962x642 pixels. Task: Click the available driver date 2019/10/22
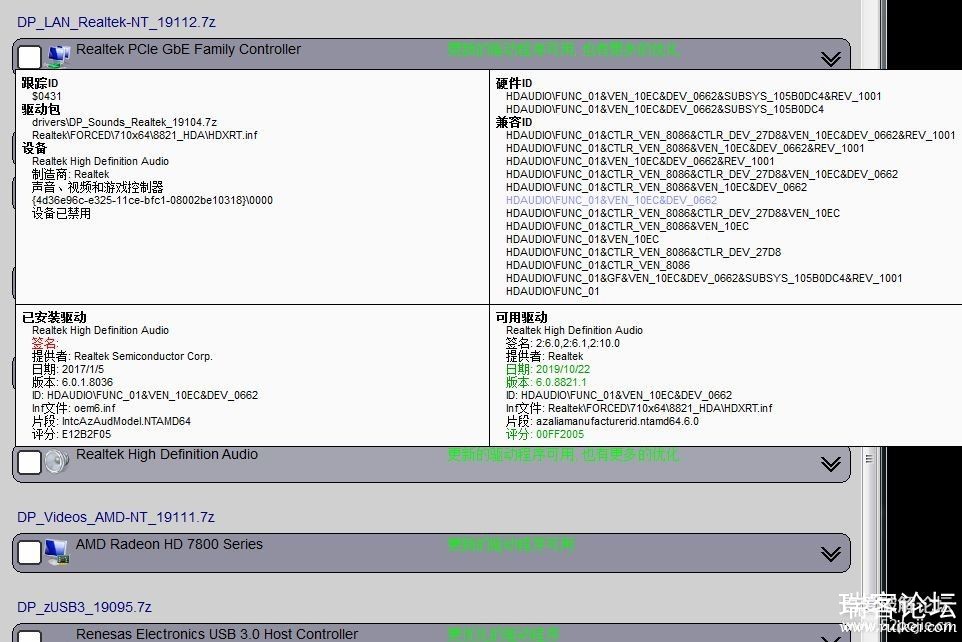tap(563, 369)
